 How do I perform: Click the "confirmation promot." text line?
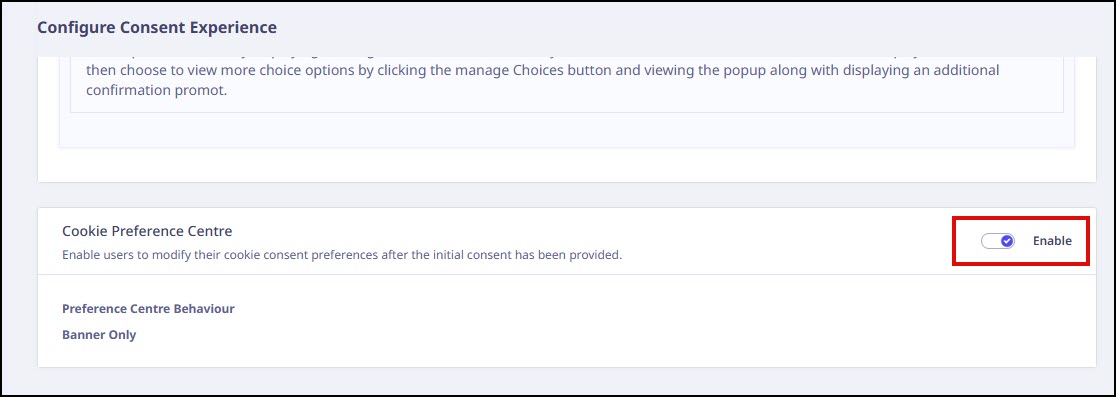coord(157,91)
